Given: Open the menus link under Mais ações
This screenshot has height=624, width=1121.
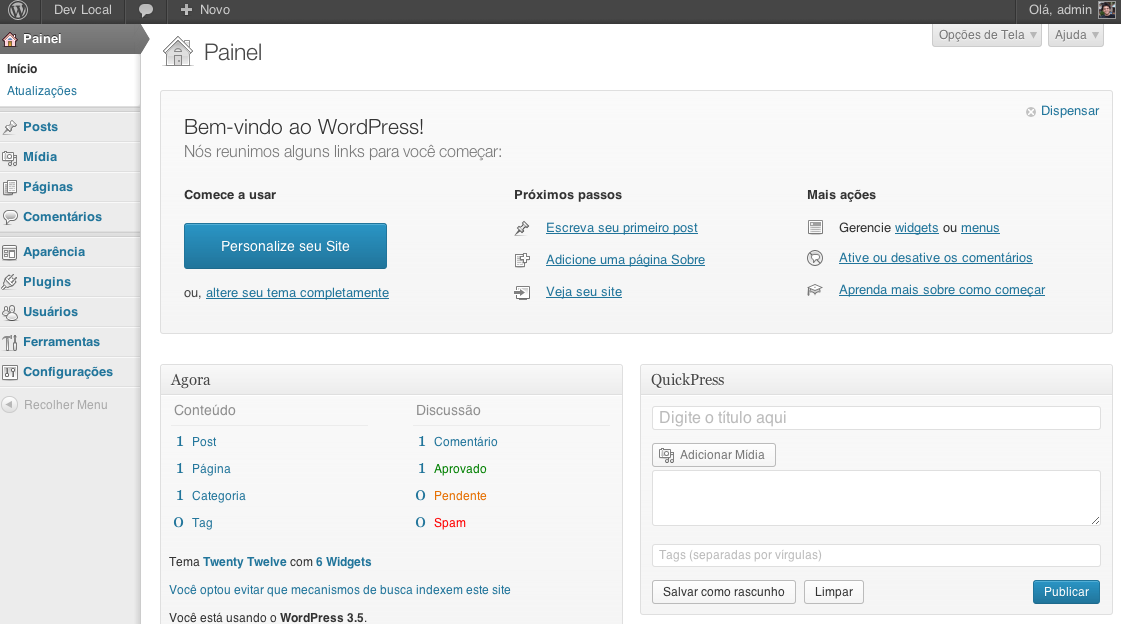Looking at the screenshot, I should [980, 227].
